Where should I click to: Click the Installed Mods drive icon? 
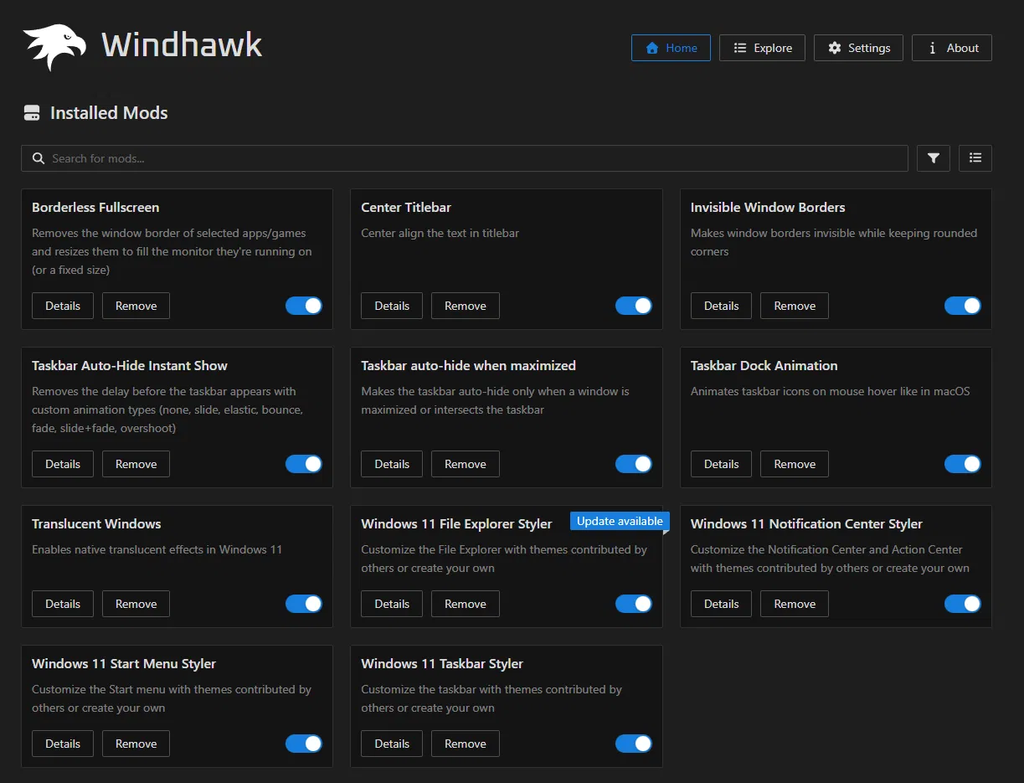pos(32,113)
